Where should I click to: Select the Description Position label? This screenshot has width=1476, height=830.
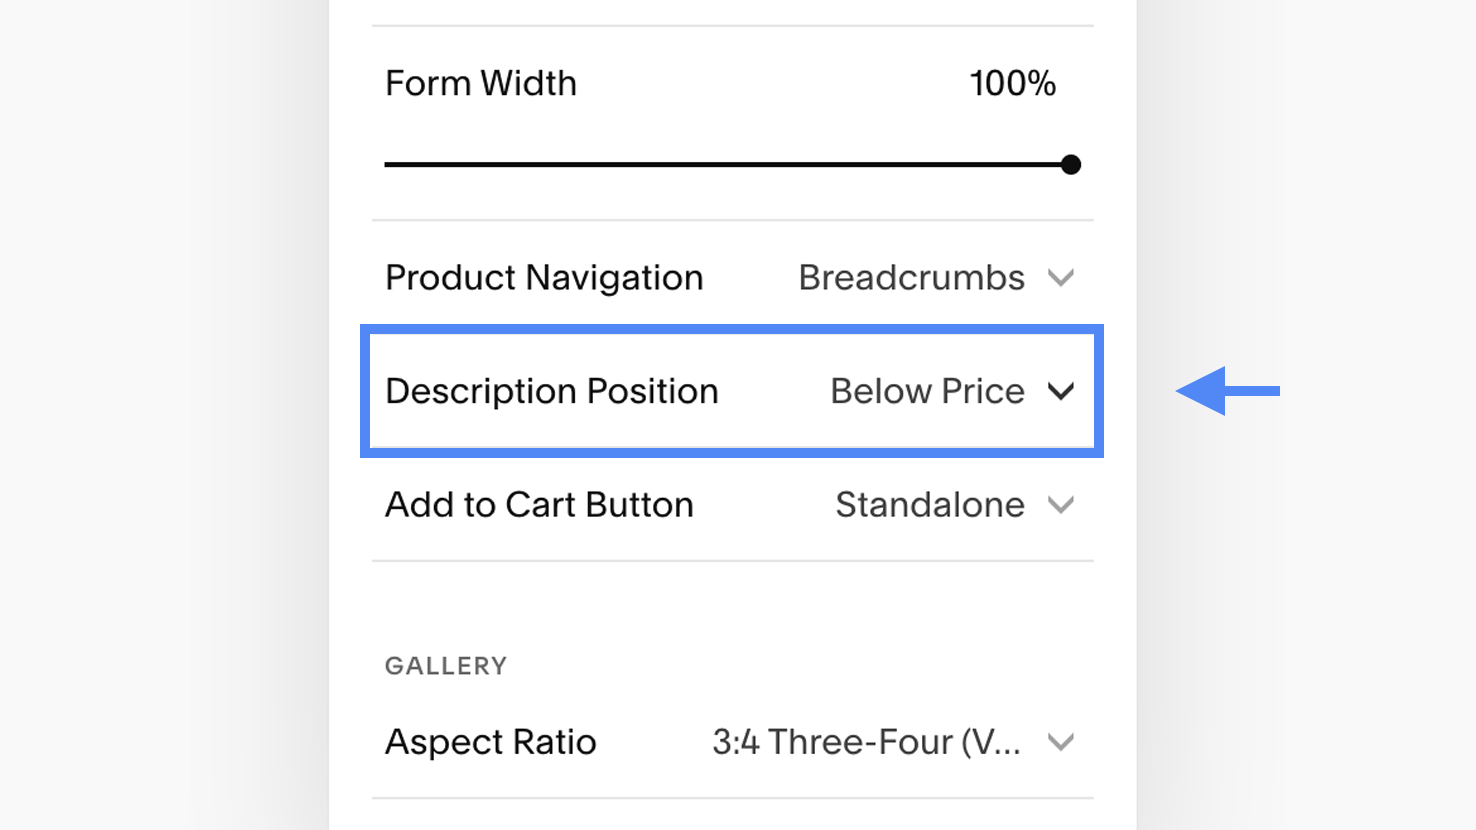(x=551, y=391)
